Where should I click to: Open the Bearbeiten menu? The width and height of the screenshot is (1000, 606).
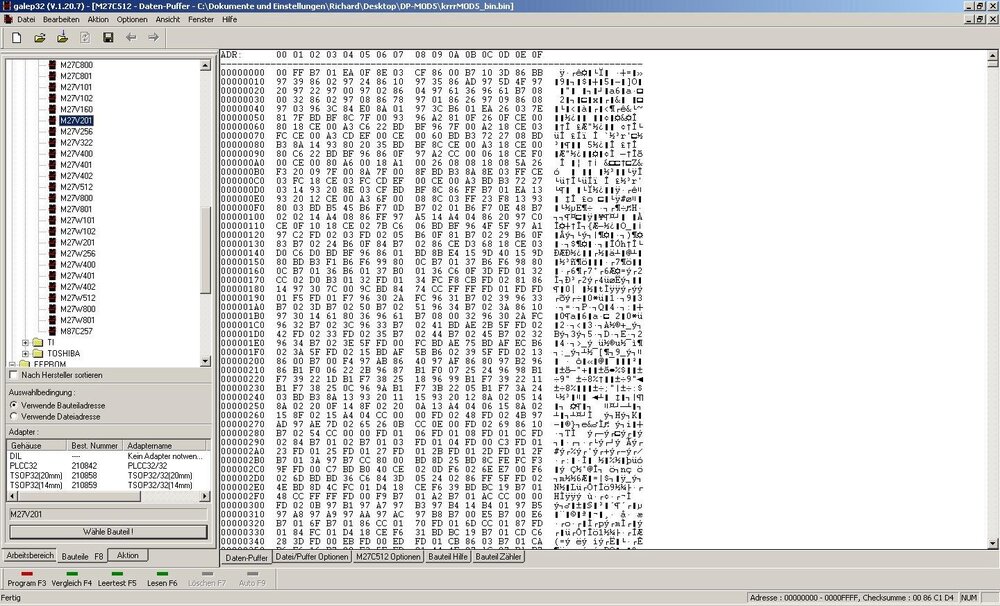click(x=61, y=20)
